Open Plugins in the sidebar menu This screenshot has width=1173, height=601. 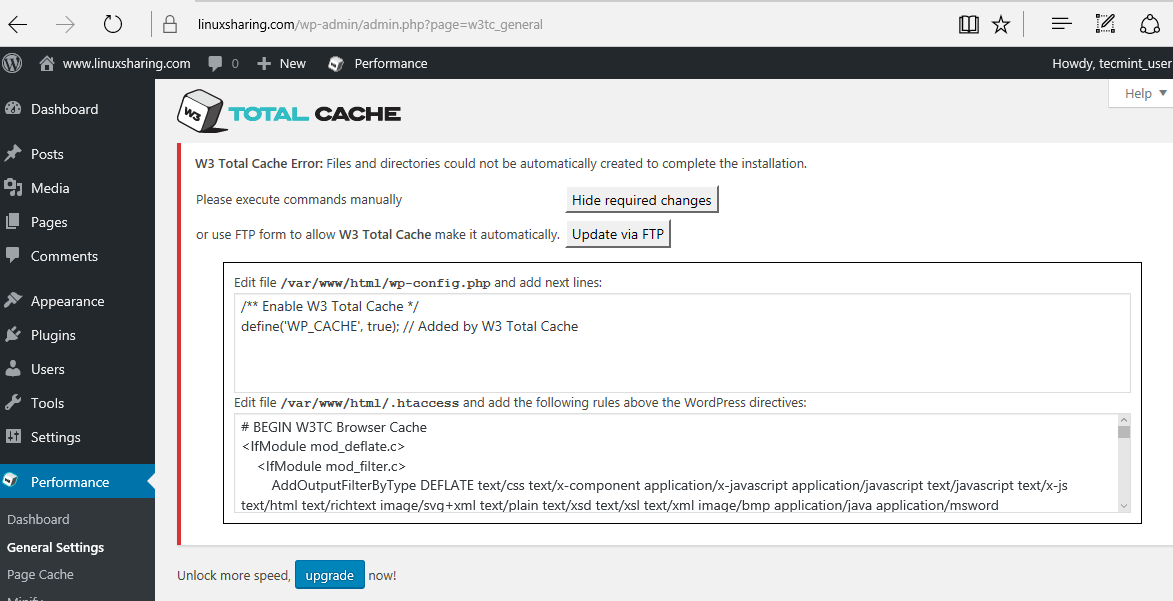tap(53, 335)
